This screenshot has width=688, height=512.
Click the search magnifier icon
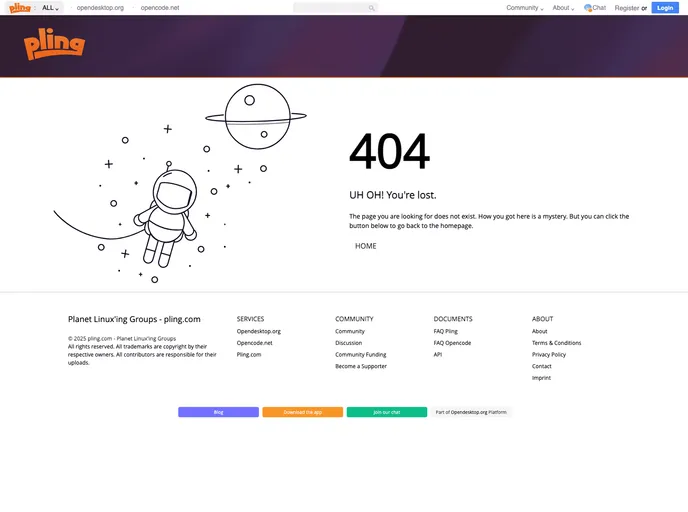point(372,8)
